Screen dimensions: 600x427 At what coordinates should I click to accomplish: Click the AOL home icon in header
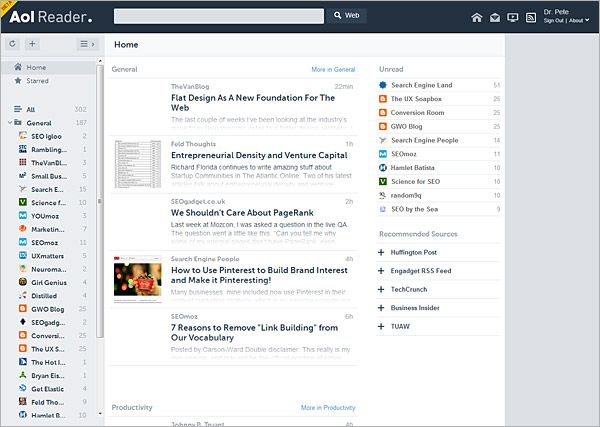tap(477, 17)
